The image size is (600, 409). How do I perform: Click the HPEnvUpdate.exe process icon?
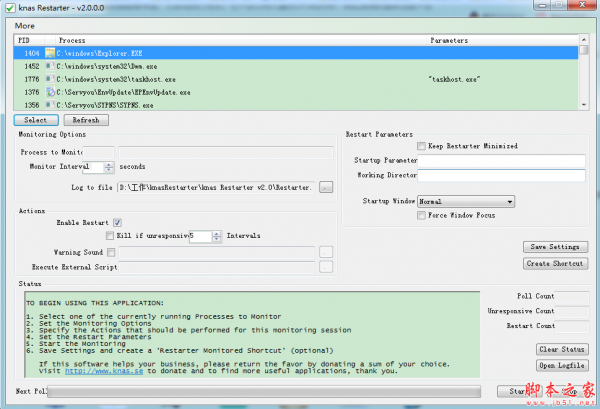(x=50, y=91)
